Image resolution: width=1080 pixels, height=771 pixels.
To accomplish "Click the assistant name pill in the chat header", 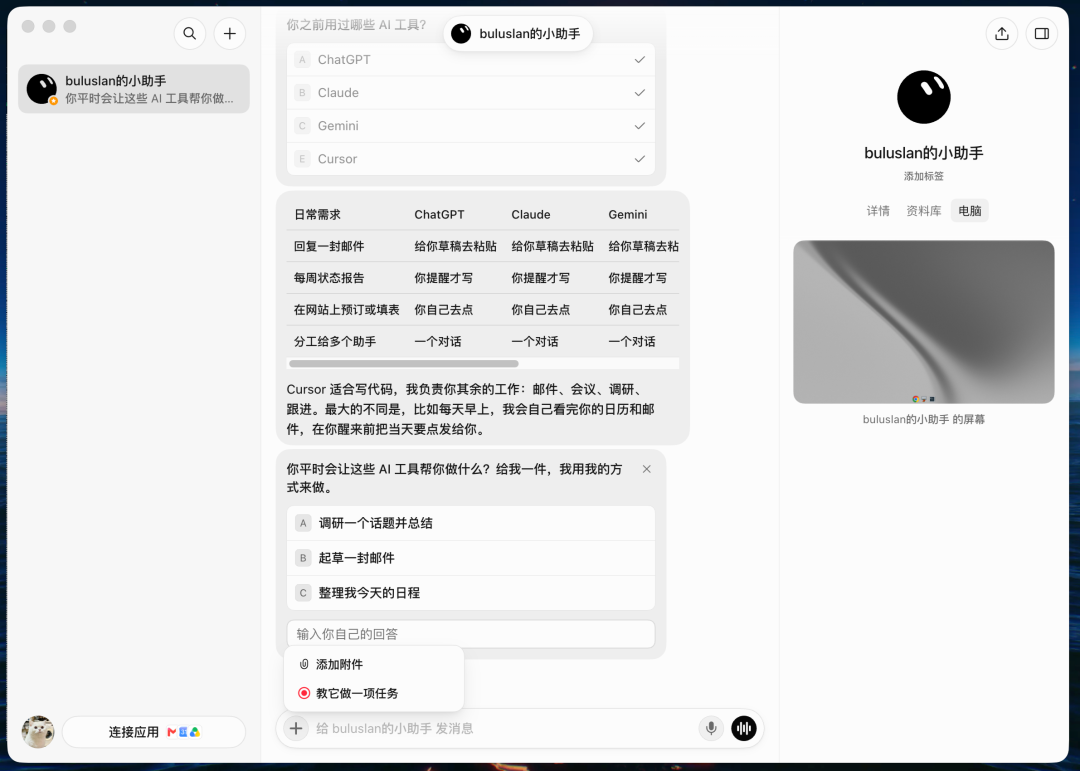I will point(518,34).
